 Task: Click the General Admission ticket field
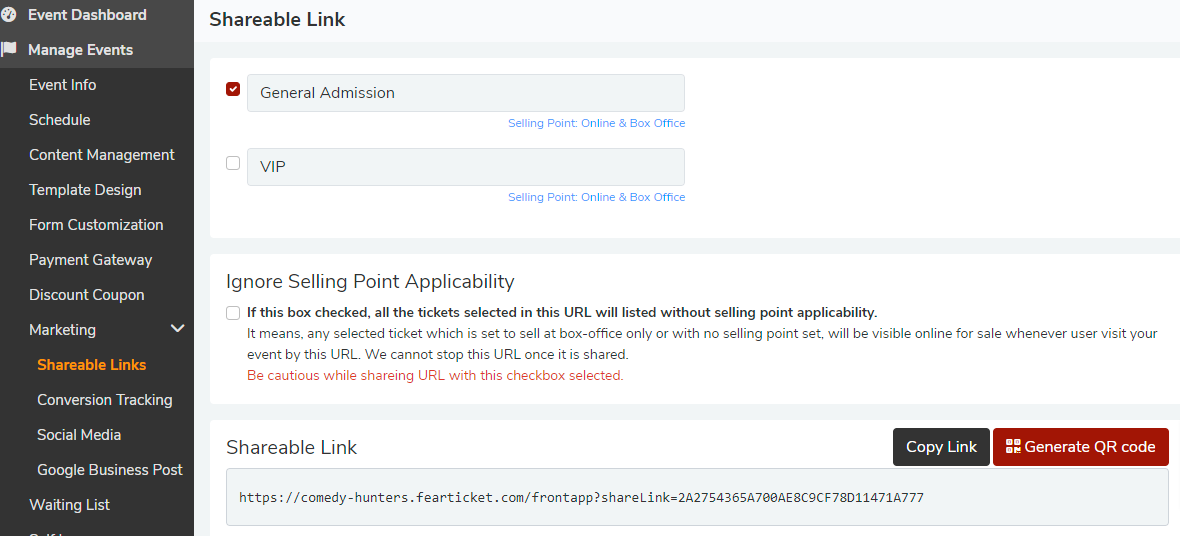[x=466, y=93]
